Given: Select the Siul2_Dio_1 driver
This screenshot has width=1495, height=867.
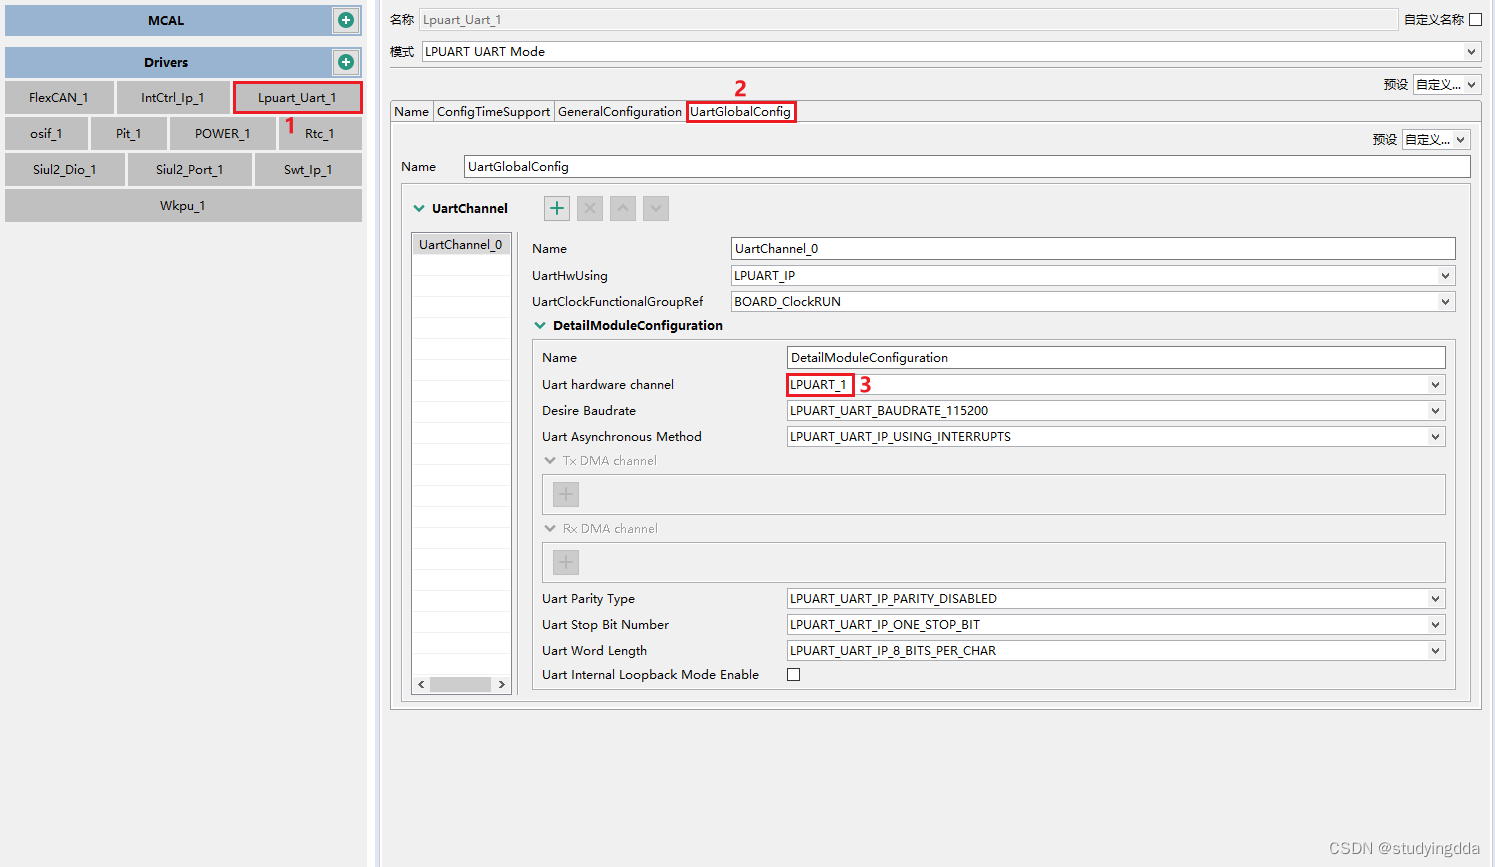Looking at the screenshot, I should click(x=65, y=170).
